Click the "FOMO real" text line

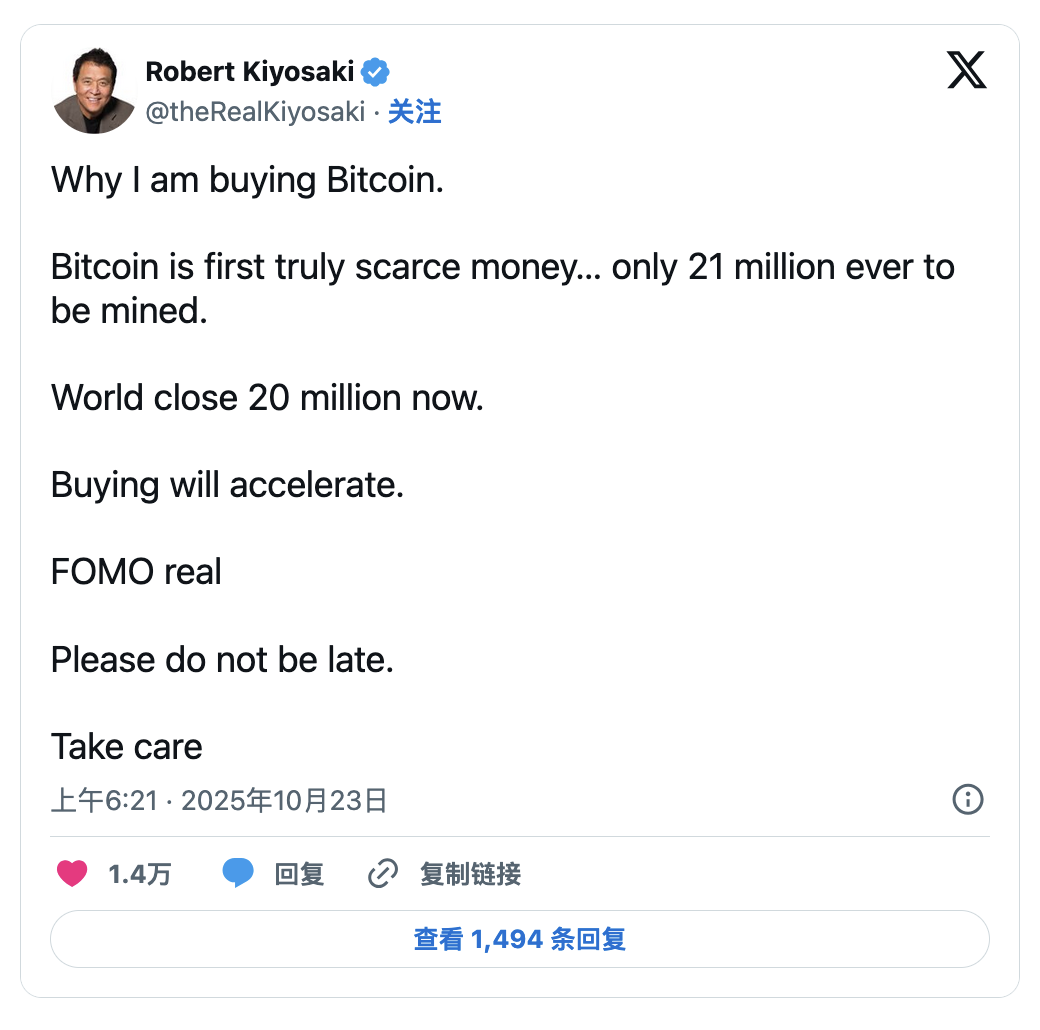point(136,572)
